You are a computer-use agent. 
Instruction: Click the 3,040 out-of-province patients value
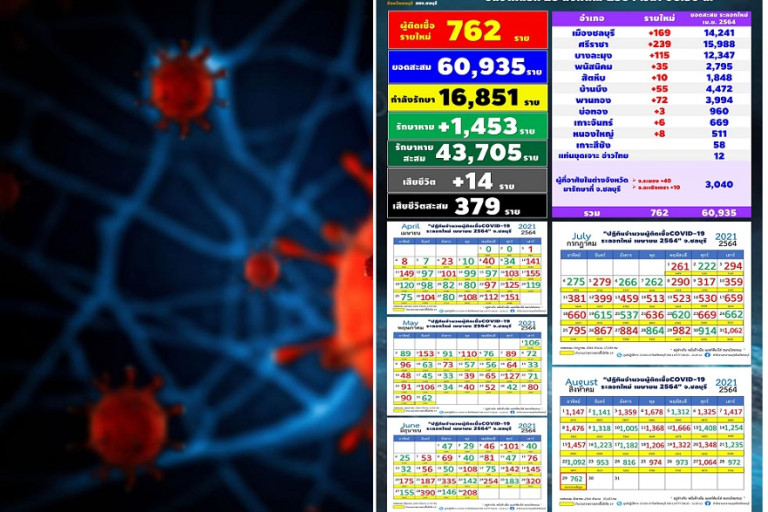[x=718, y=184]
